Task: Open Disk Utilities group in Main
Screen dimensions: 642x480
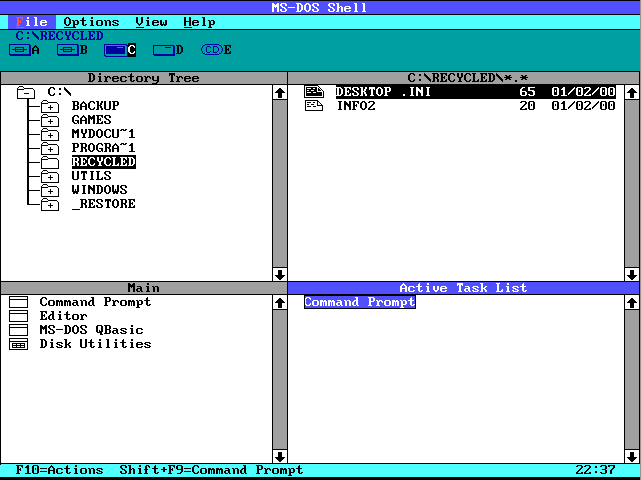Action: pyautogui.click(x=95, y=344)
